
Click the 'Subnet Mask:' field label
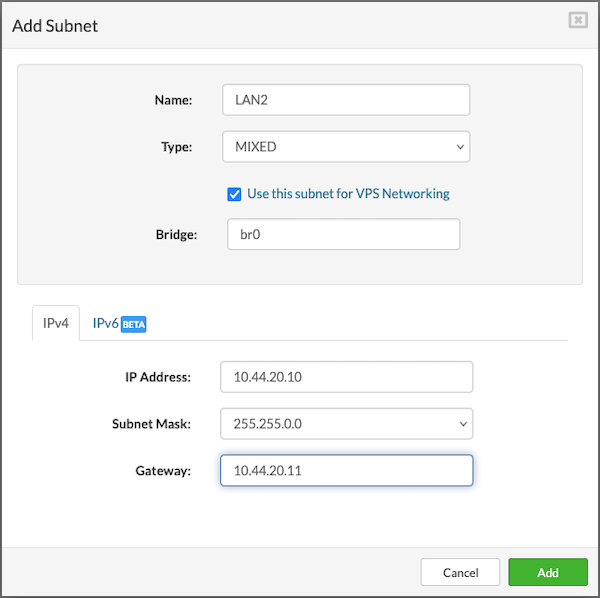click(x=153, y=424)
